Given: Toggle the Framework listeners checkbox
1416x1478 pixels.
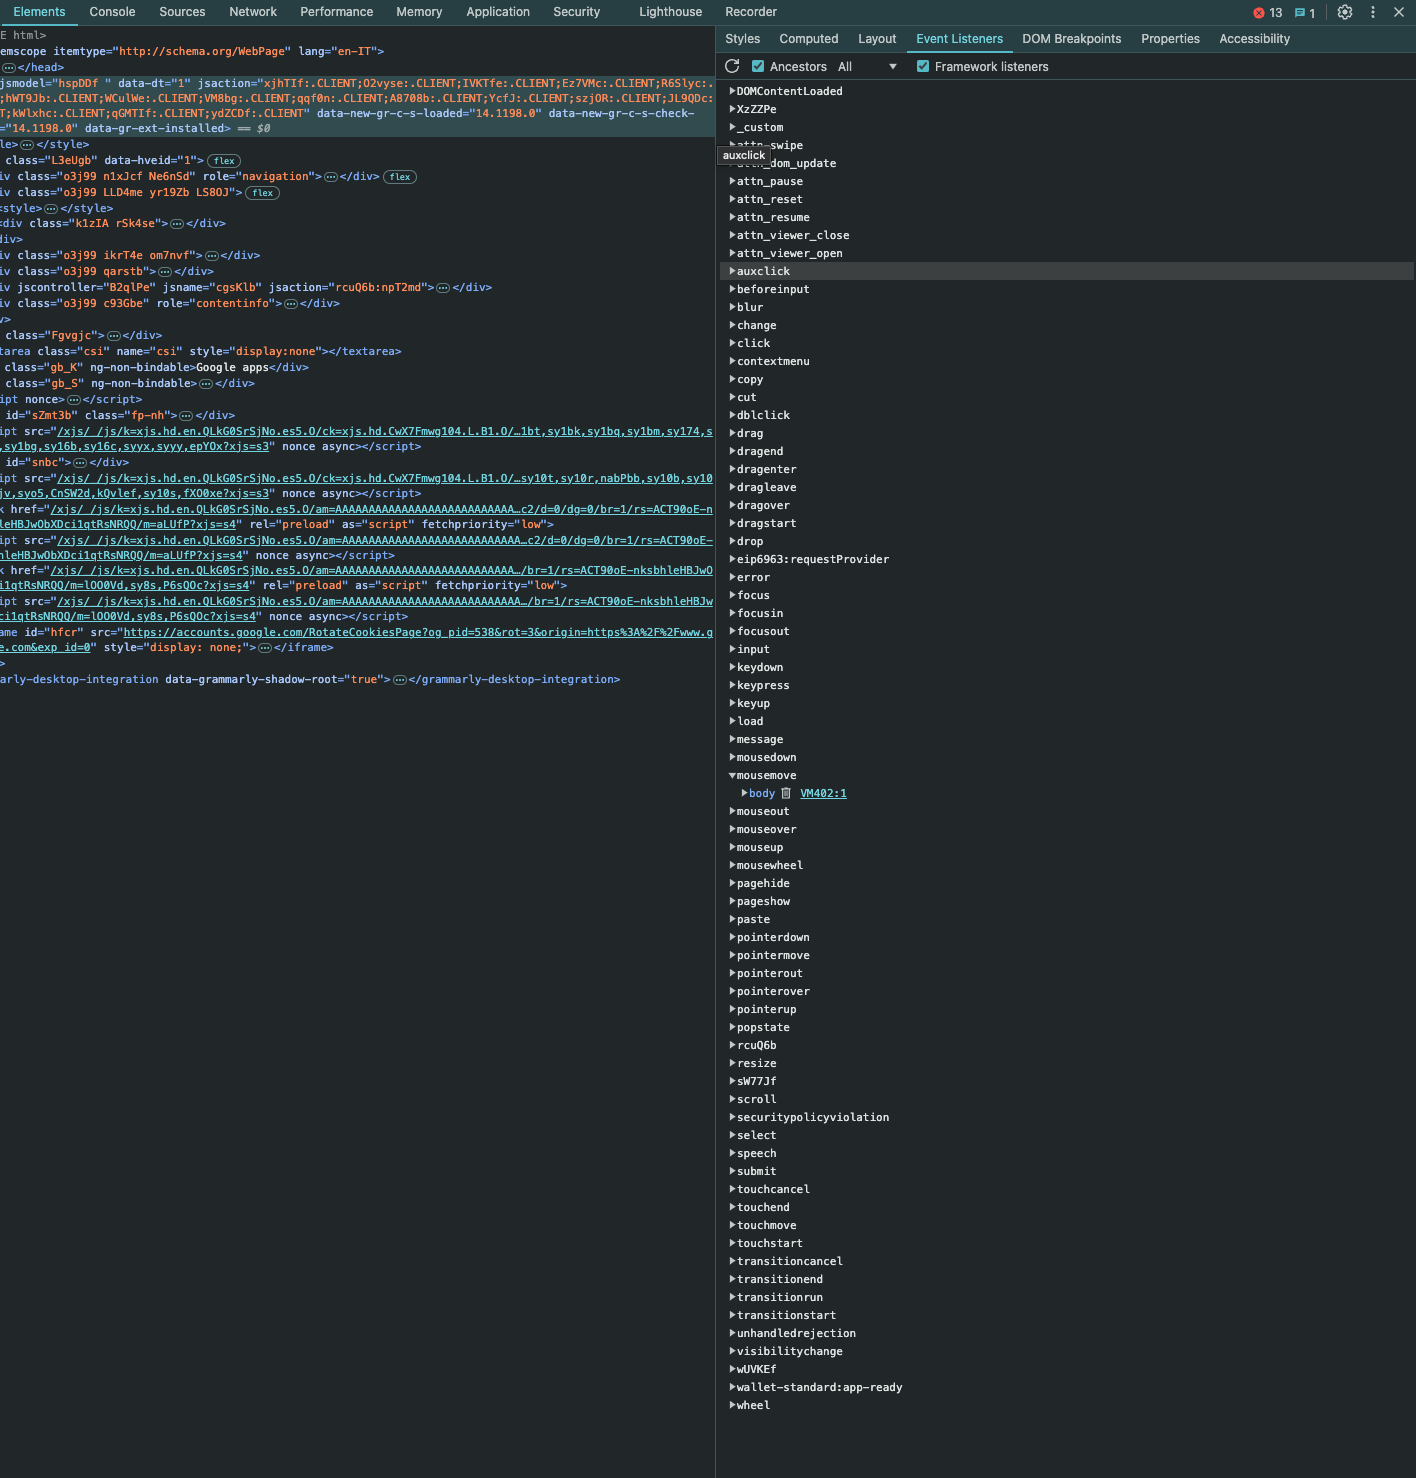Looking at the screenshot, I should tap(923, 66).
